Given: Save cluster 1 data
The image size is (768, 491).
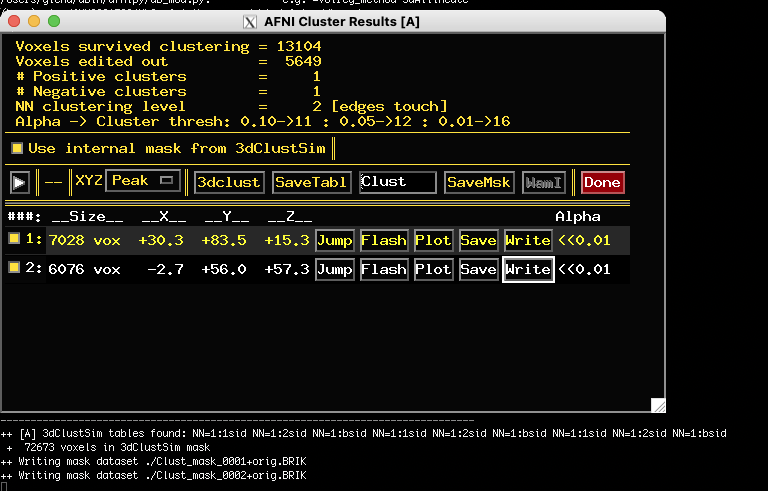Looking at the screenshot, I should click(479, 241).
